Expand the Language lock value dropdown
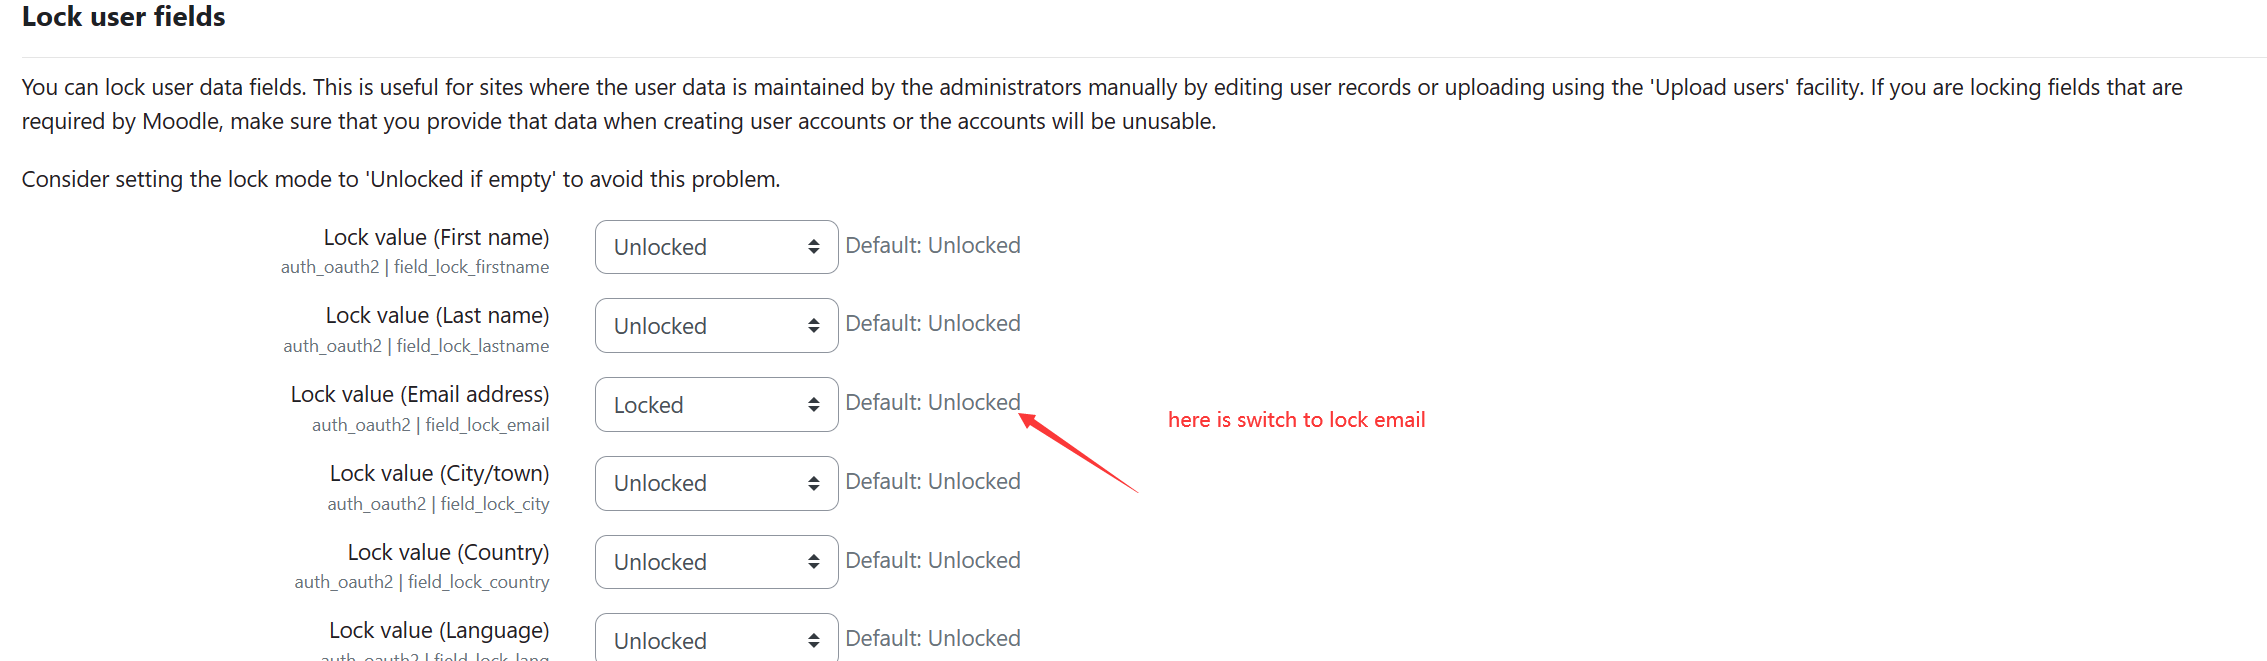The width and height of the screenshot is (2267, 661). (716, 640)
